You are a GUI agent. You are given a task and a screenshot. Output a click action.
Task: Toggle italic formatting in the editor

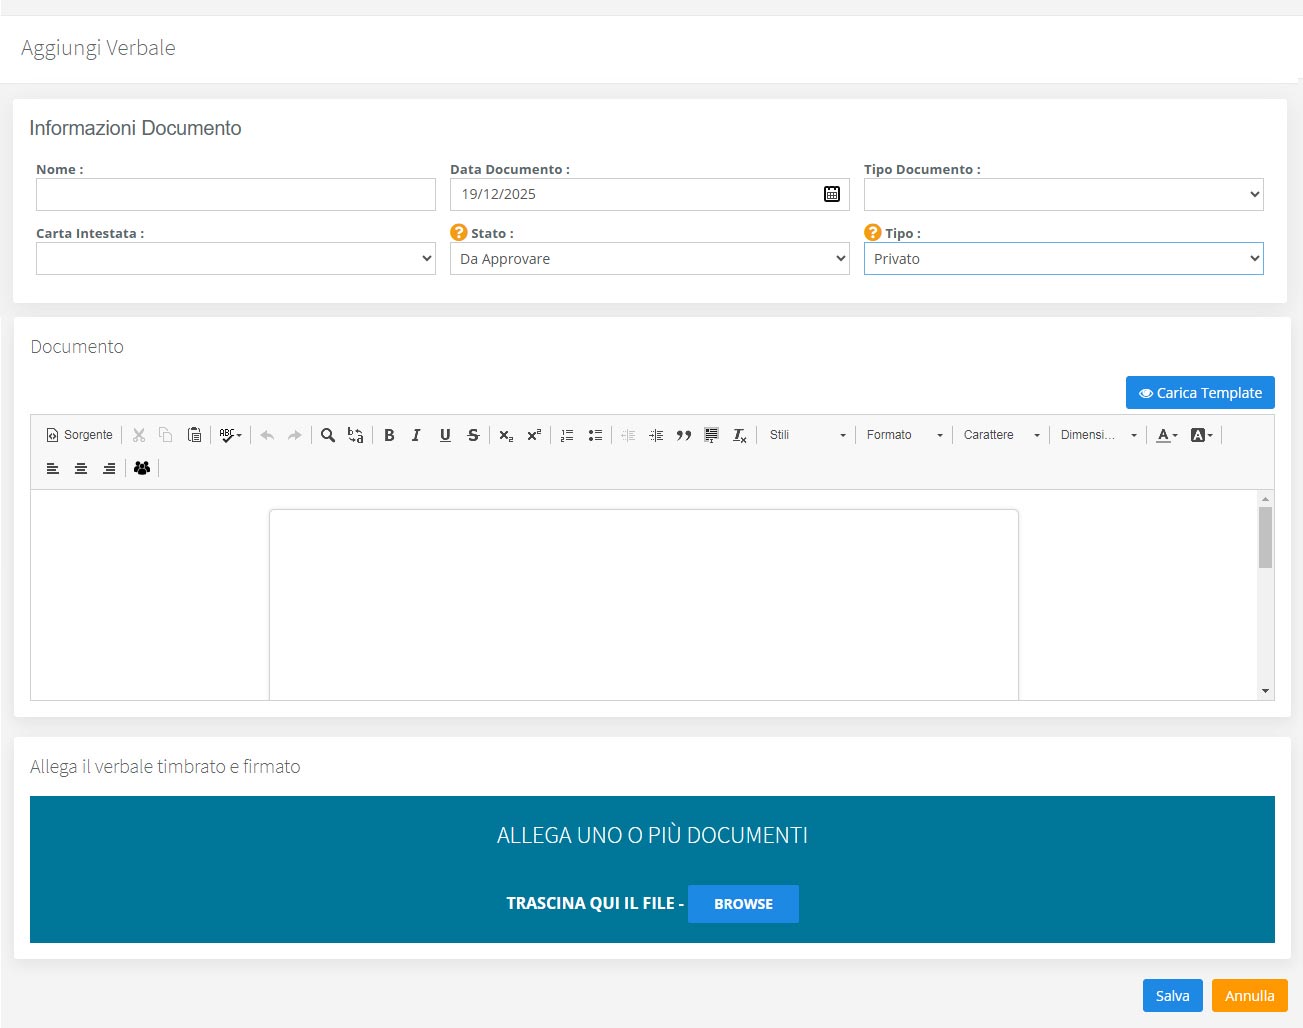(417, 435)
